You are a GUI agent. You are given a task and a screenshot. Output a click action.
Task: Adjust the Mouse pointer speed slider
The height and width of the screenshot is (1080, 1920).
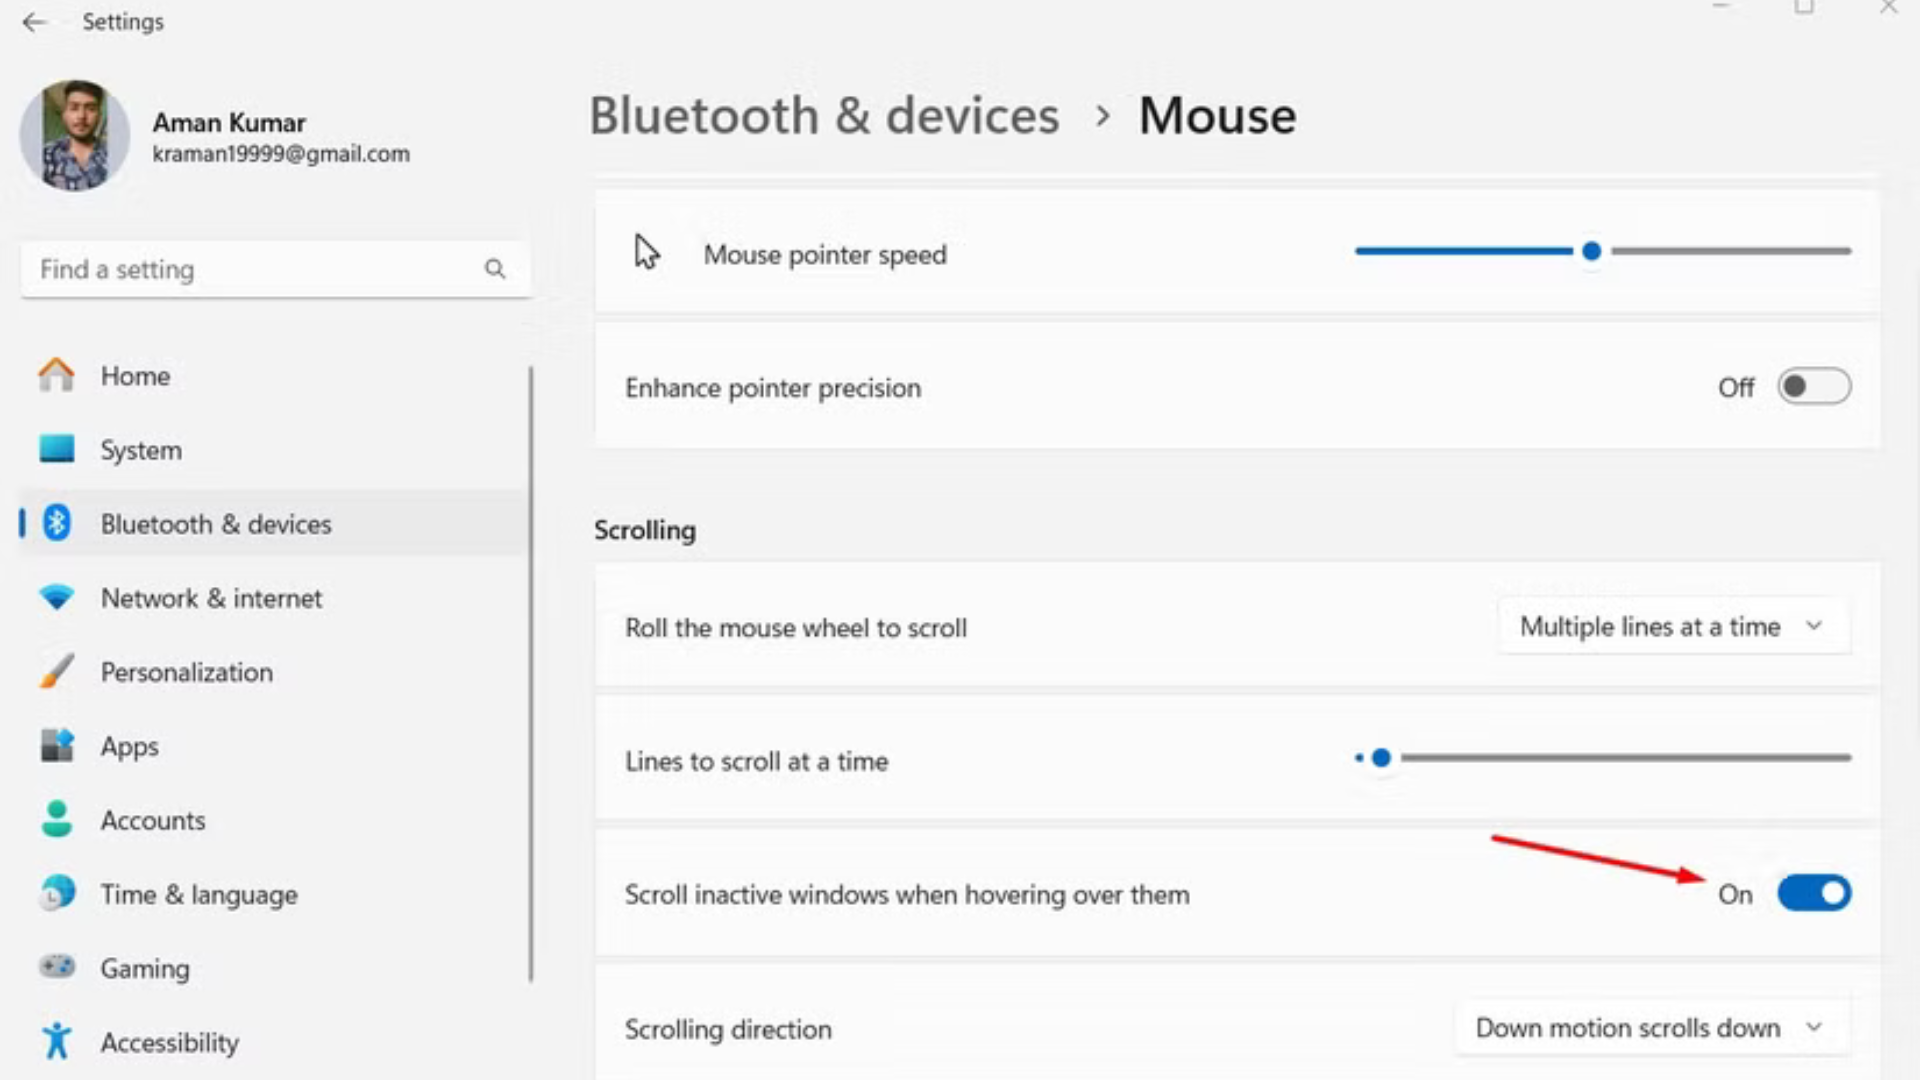click(1592, 252)
